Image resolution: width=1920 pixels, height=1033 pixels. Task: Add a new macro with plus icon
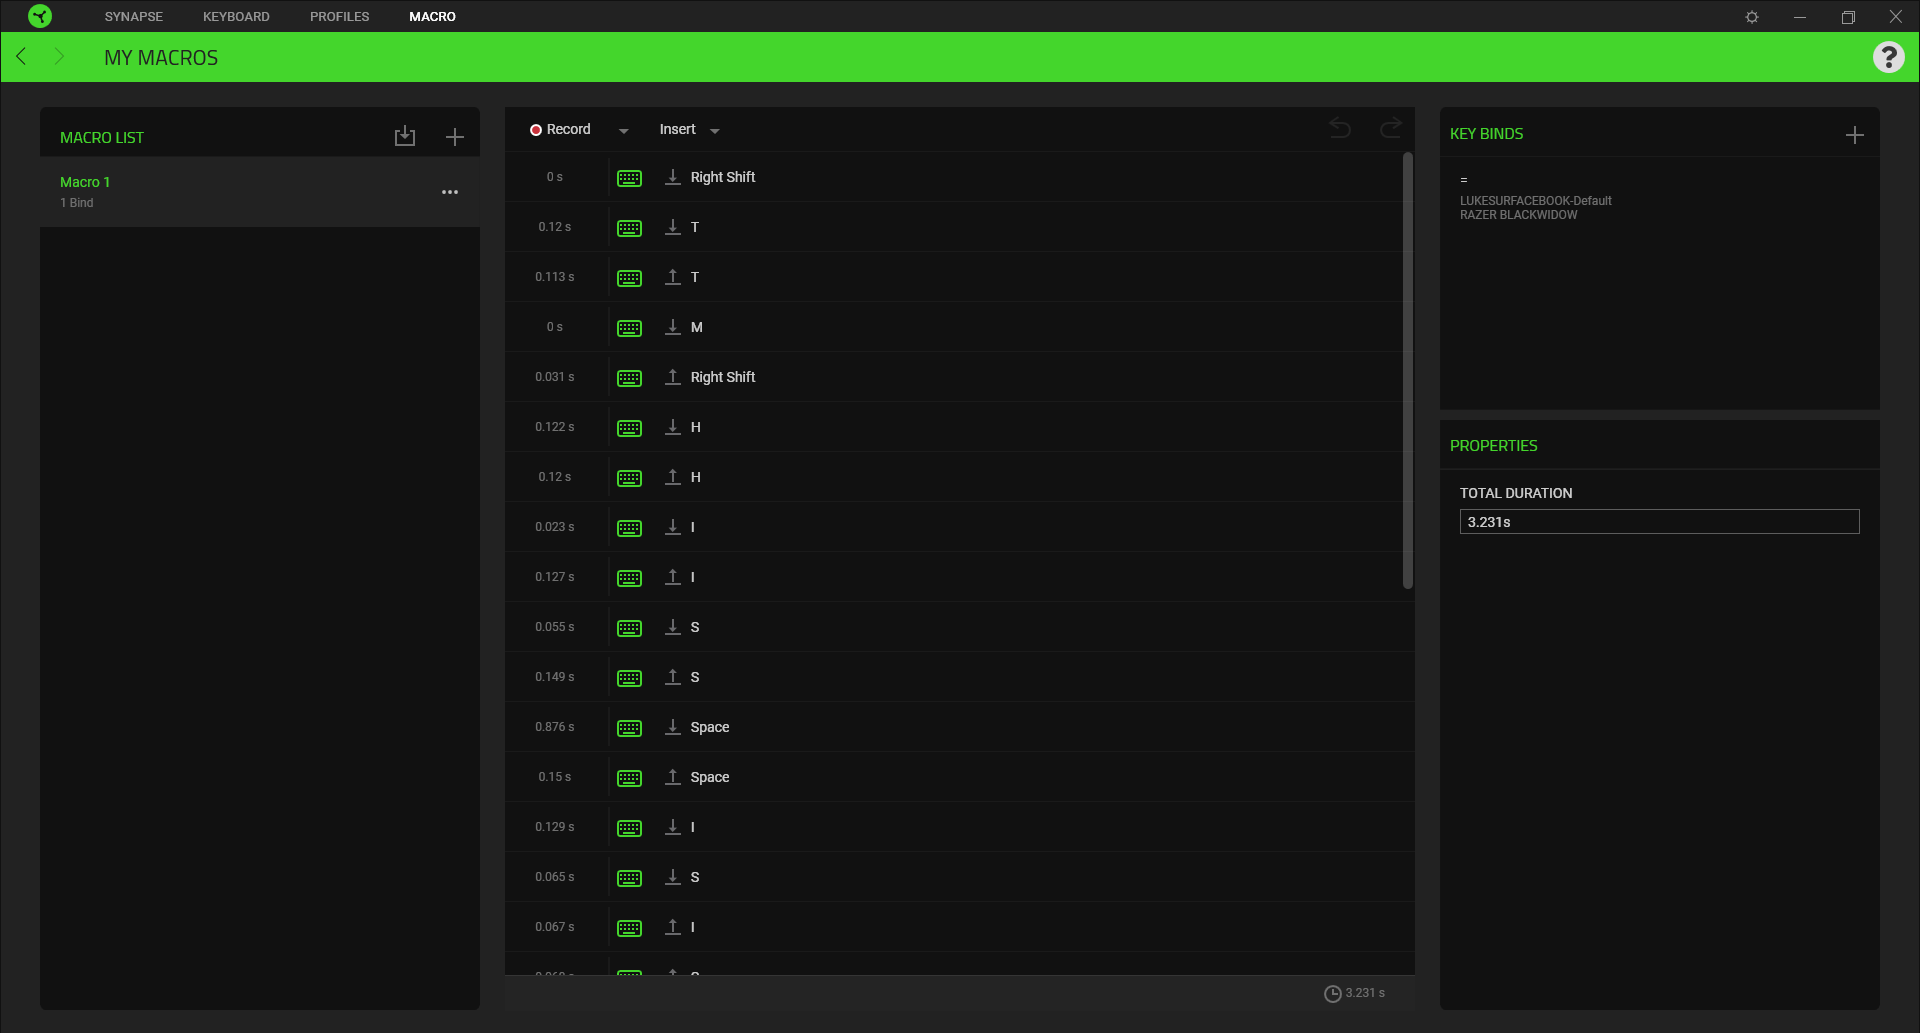pyautogui.click(x=455, y=137)
